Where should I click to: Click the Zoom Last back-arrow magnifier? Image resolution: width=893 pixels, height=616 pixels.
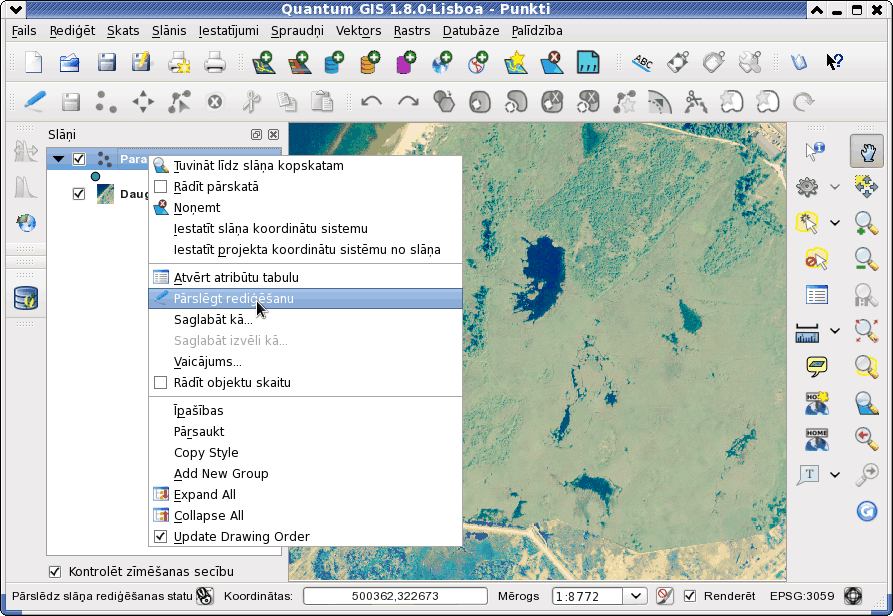pyautogui.click(x=866, y=438)
